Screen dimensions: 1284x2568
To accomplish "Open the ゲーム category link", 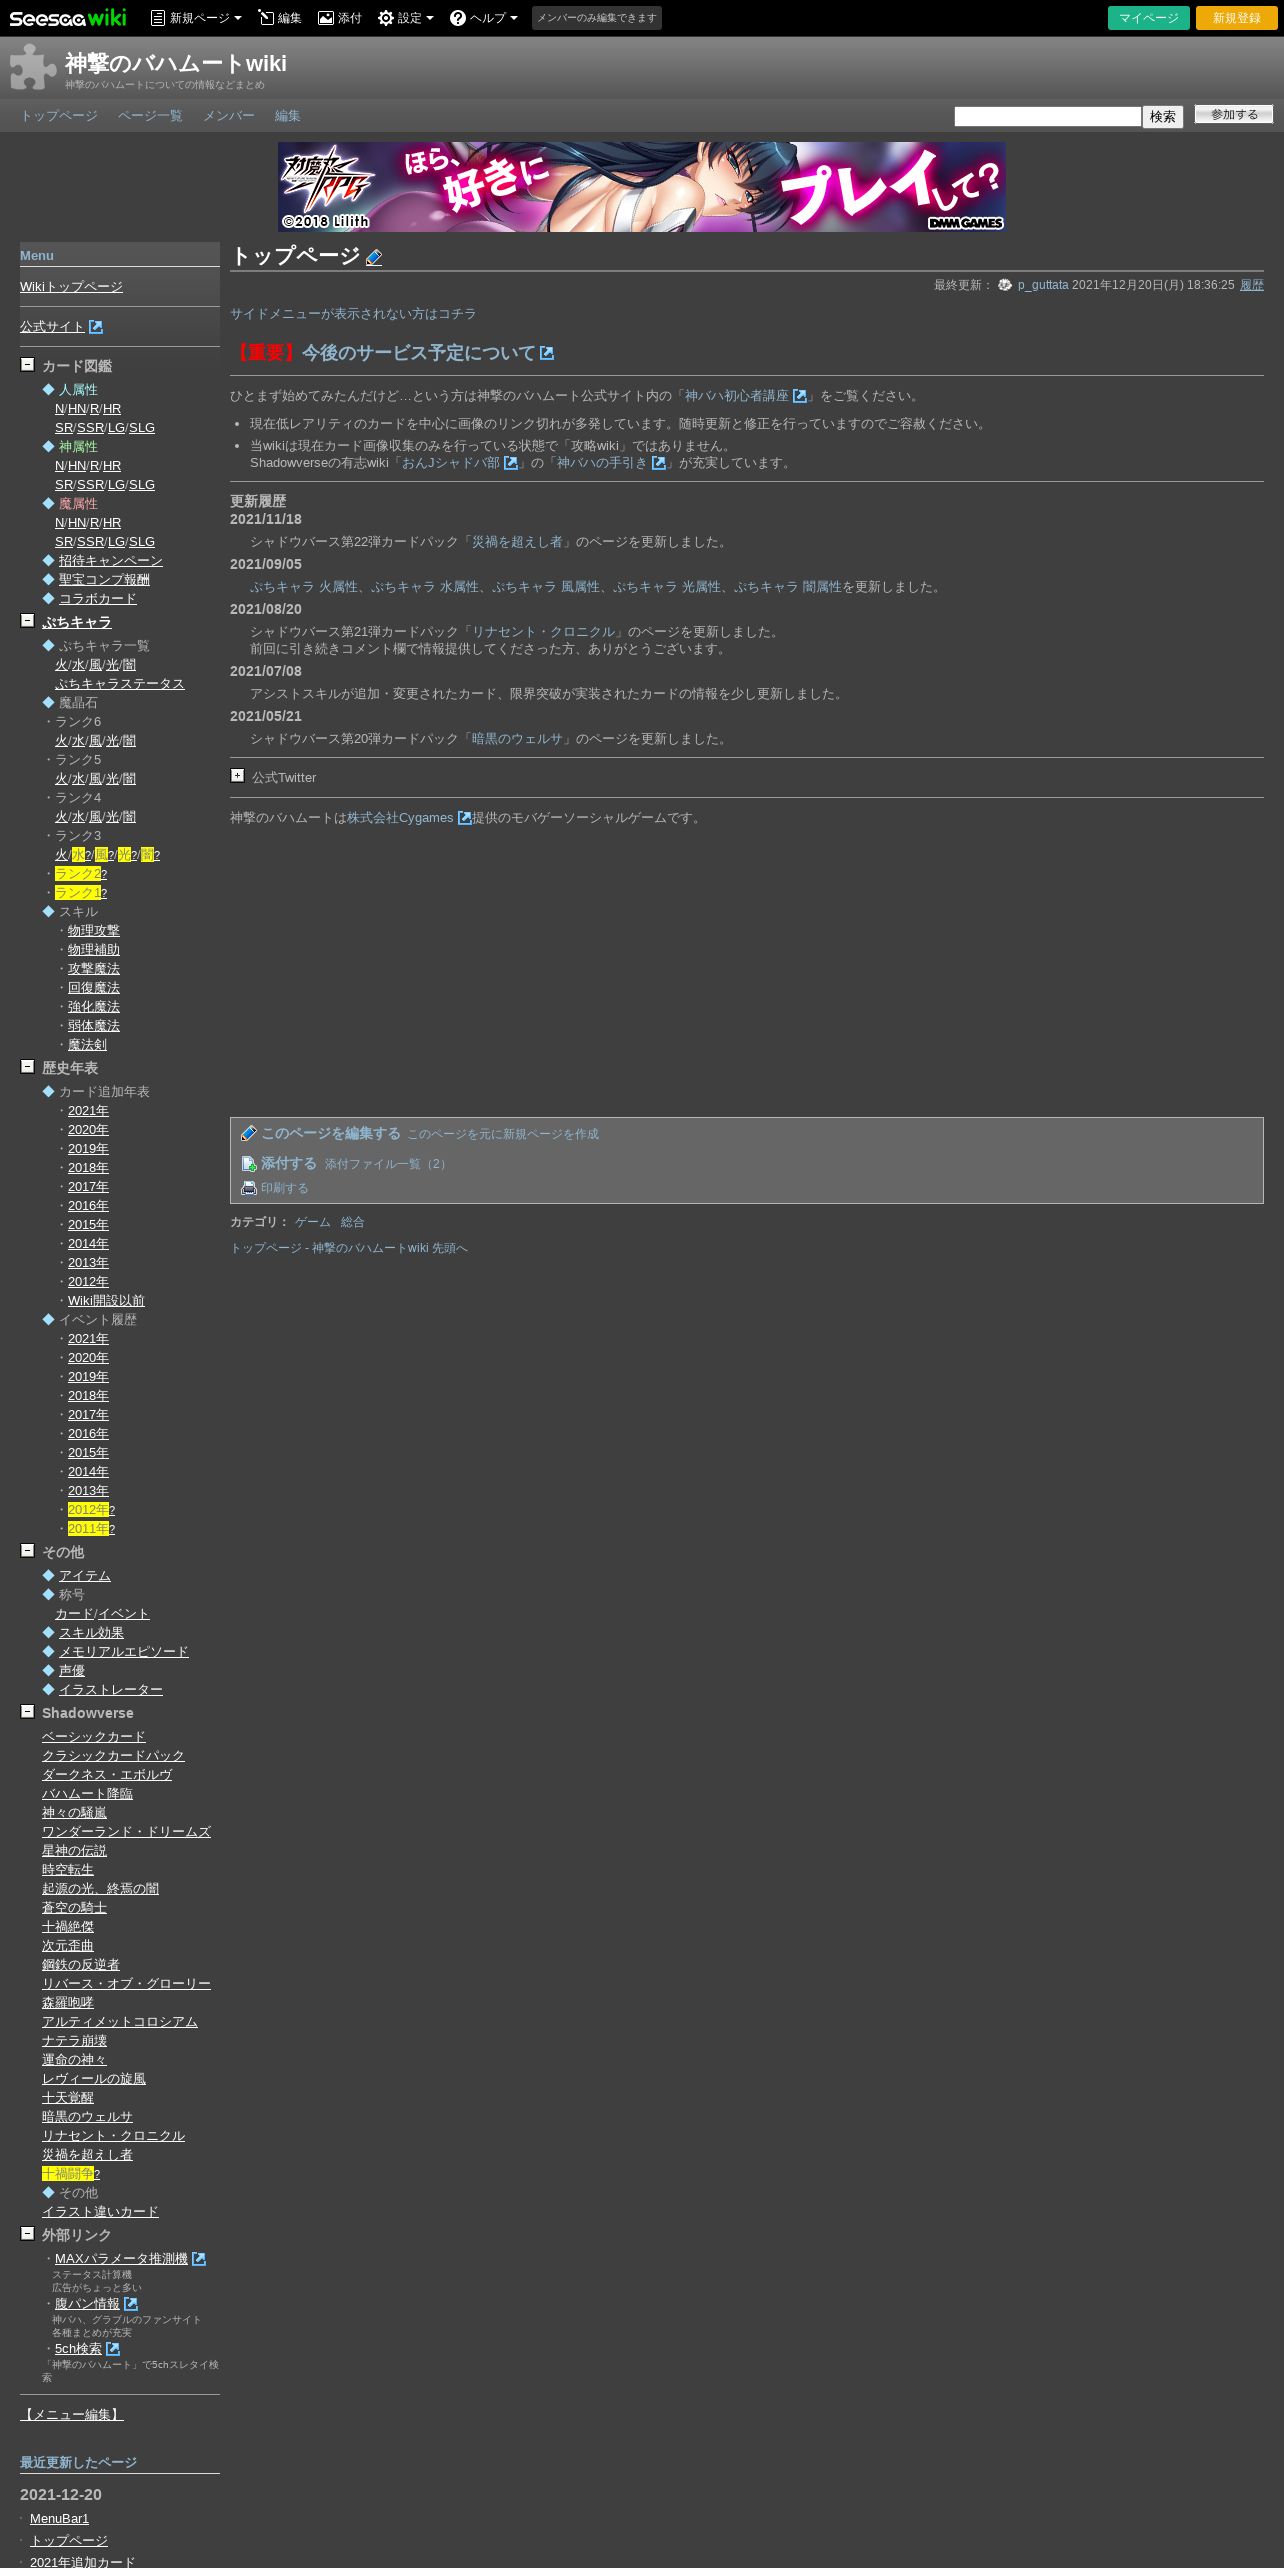I will 312,1222.
